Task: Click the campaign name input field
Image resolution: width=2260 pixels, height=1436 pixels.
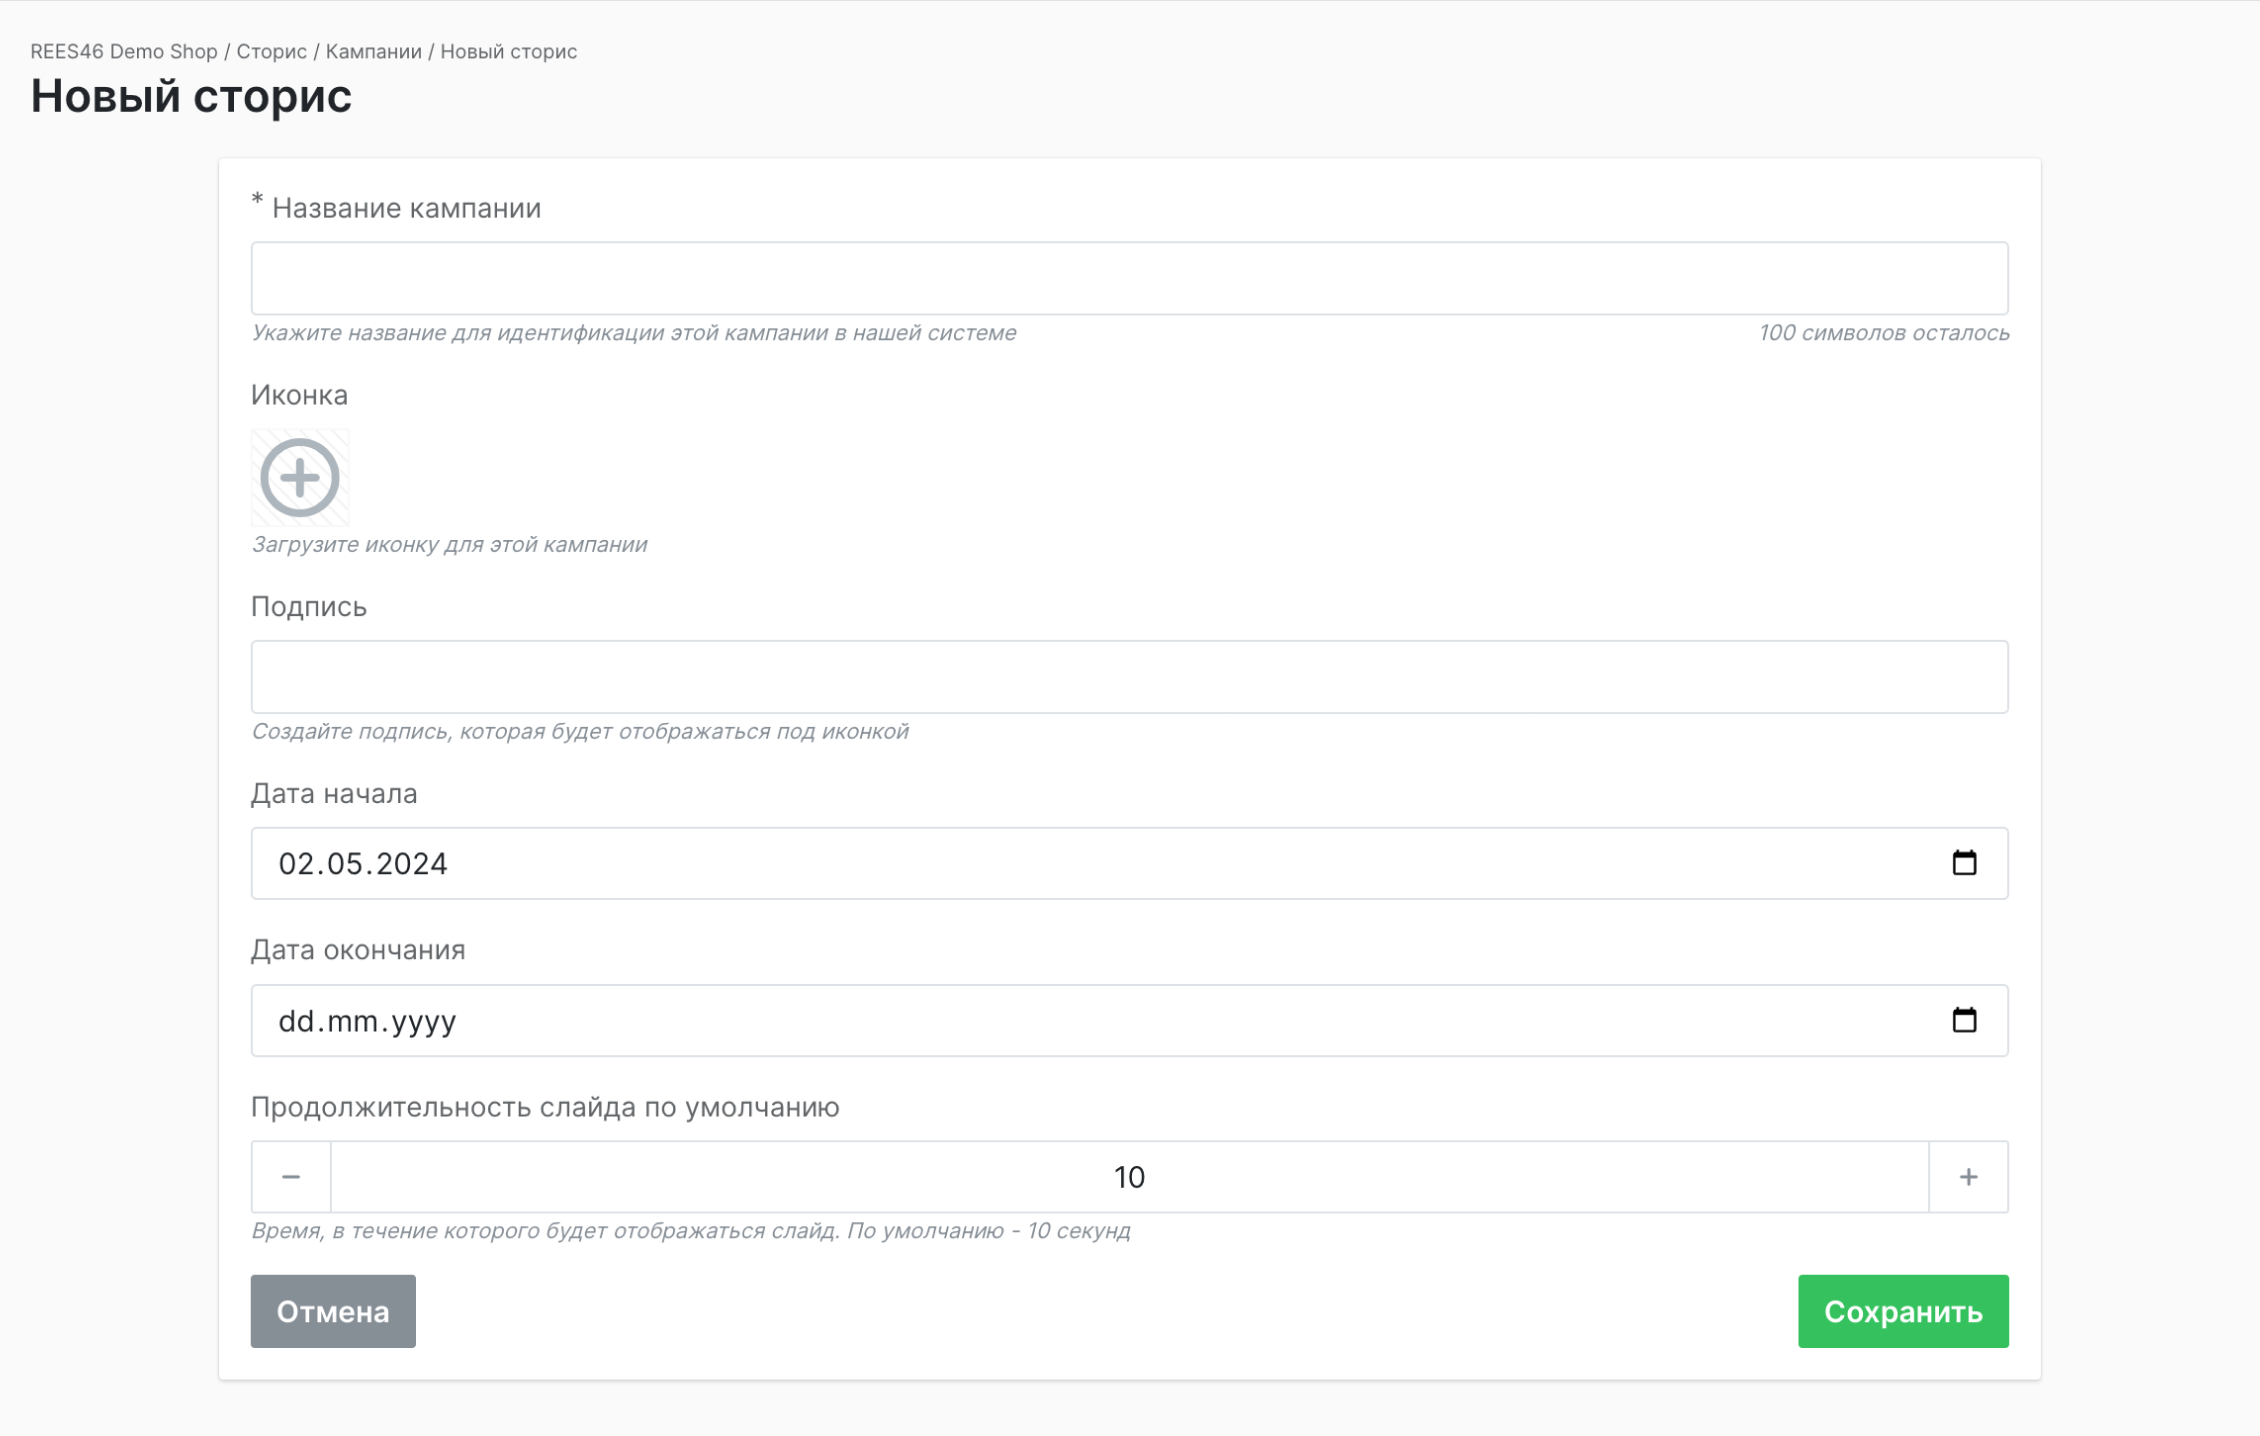Action: pyautogui.click(x=1129, y=278)
